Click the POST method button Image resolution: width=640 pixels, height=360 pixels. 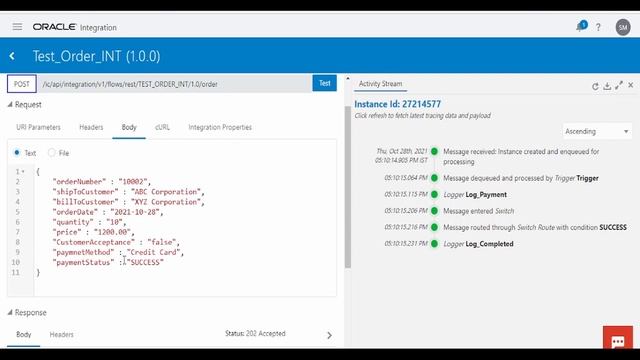click(22, 84)
